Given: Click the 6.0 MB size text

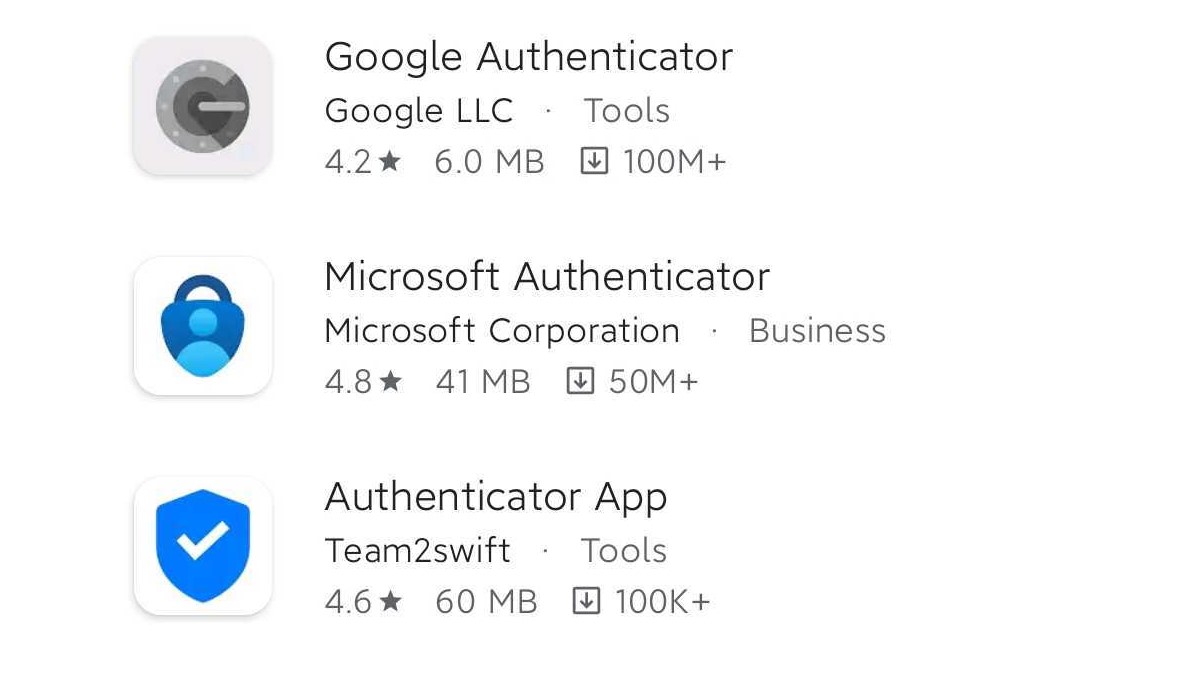Looking at the screenshot, I should [x=489, y=161].
